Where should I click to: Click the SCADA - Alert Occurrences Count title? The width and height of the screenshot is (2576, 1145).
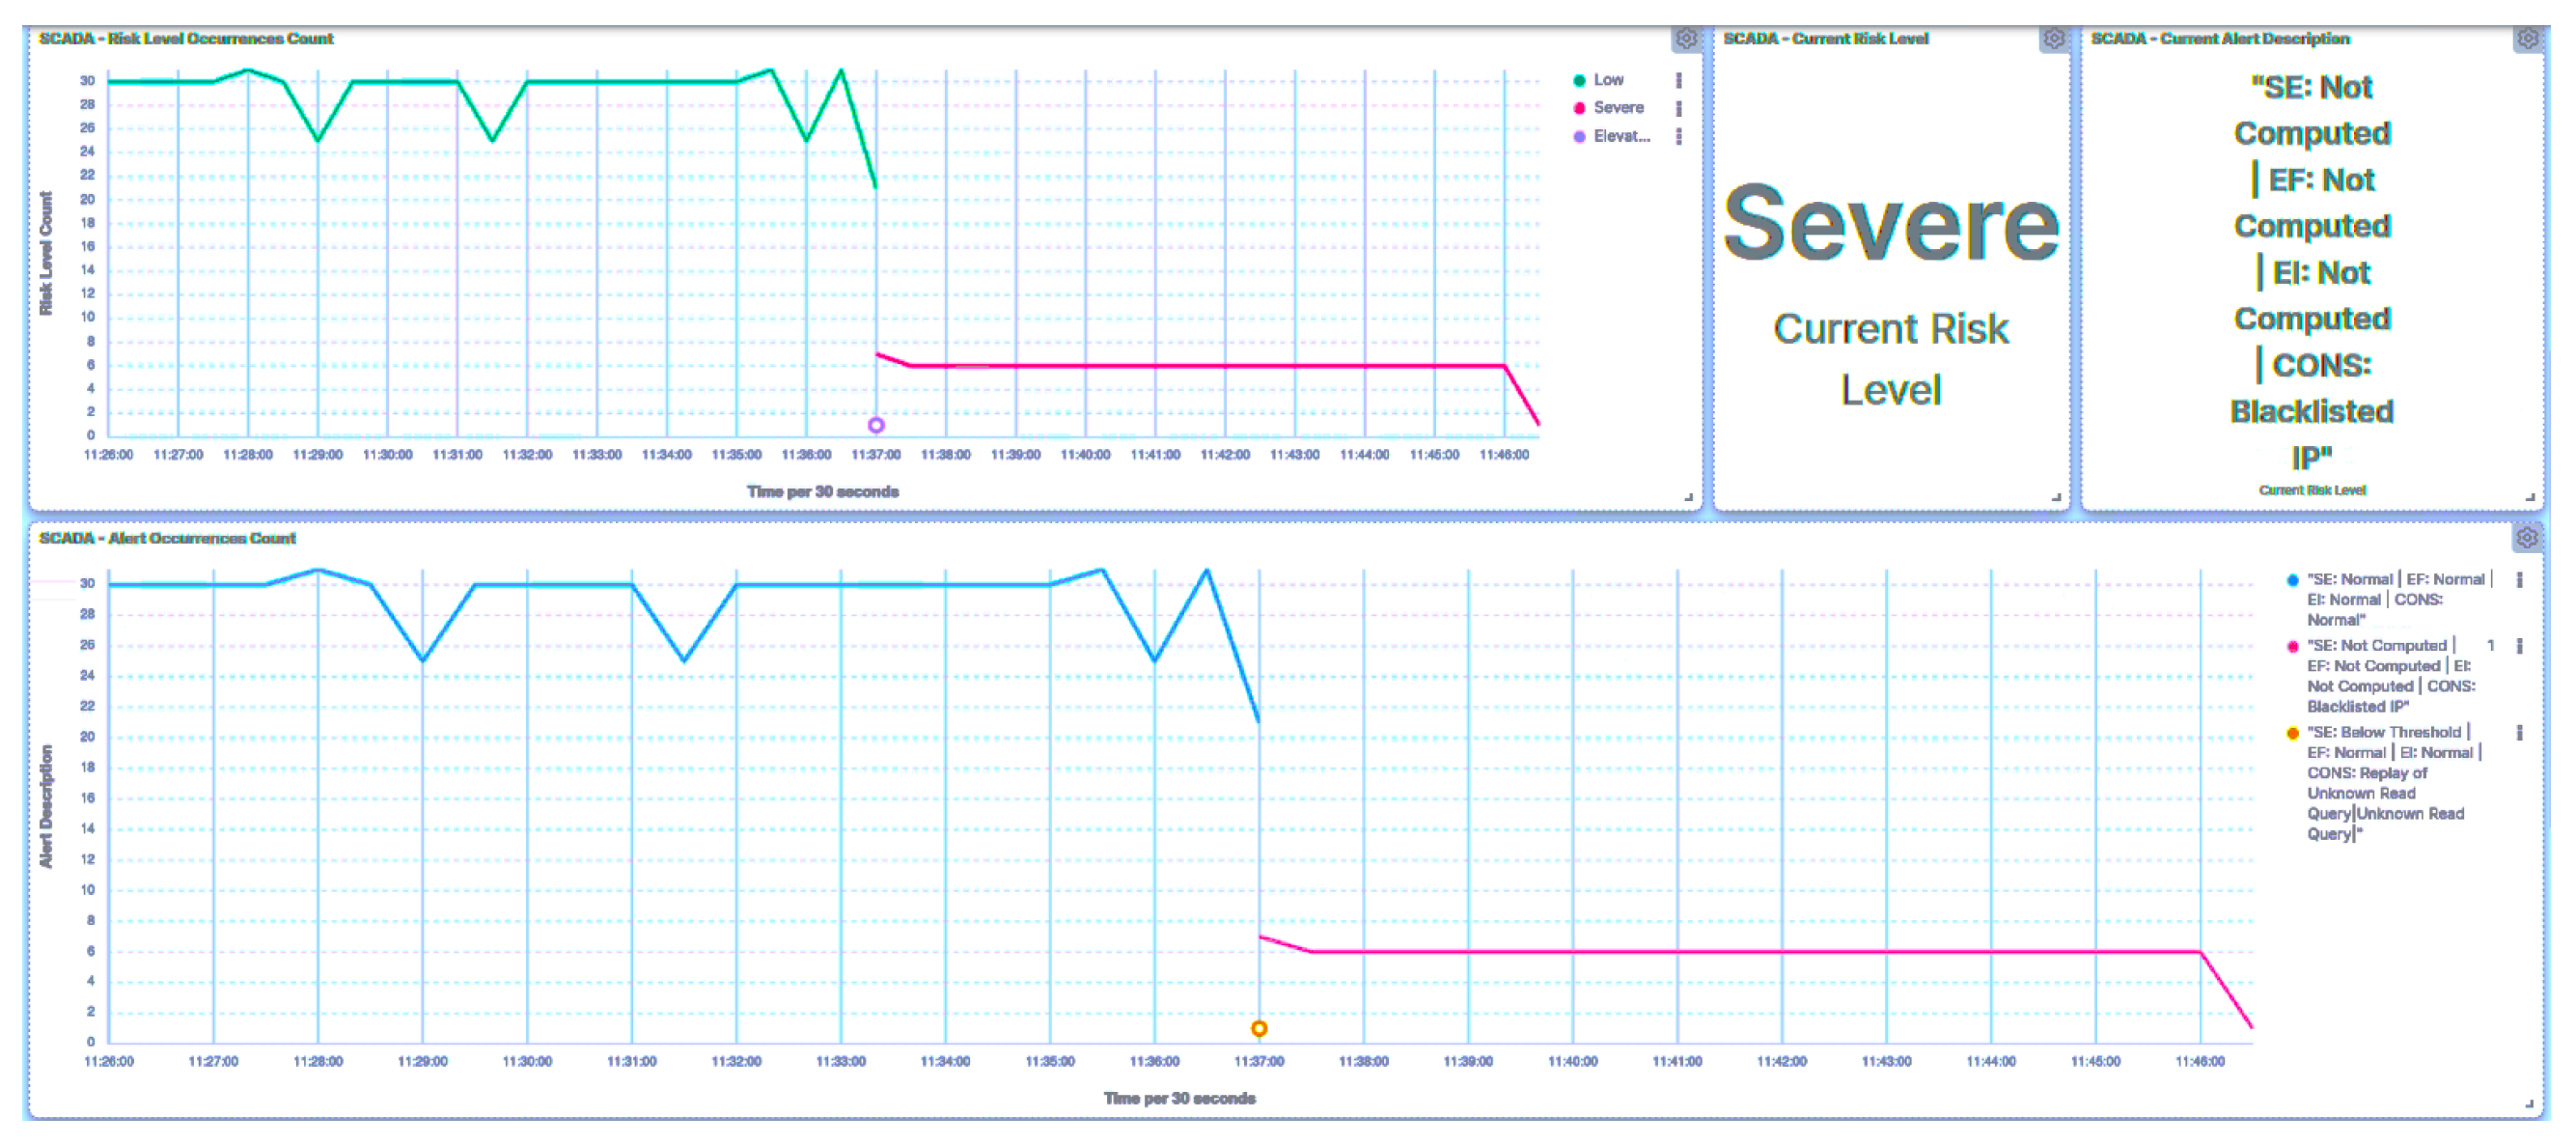coord(167,539)
